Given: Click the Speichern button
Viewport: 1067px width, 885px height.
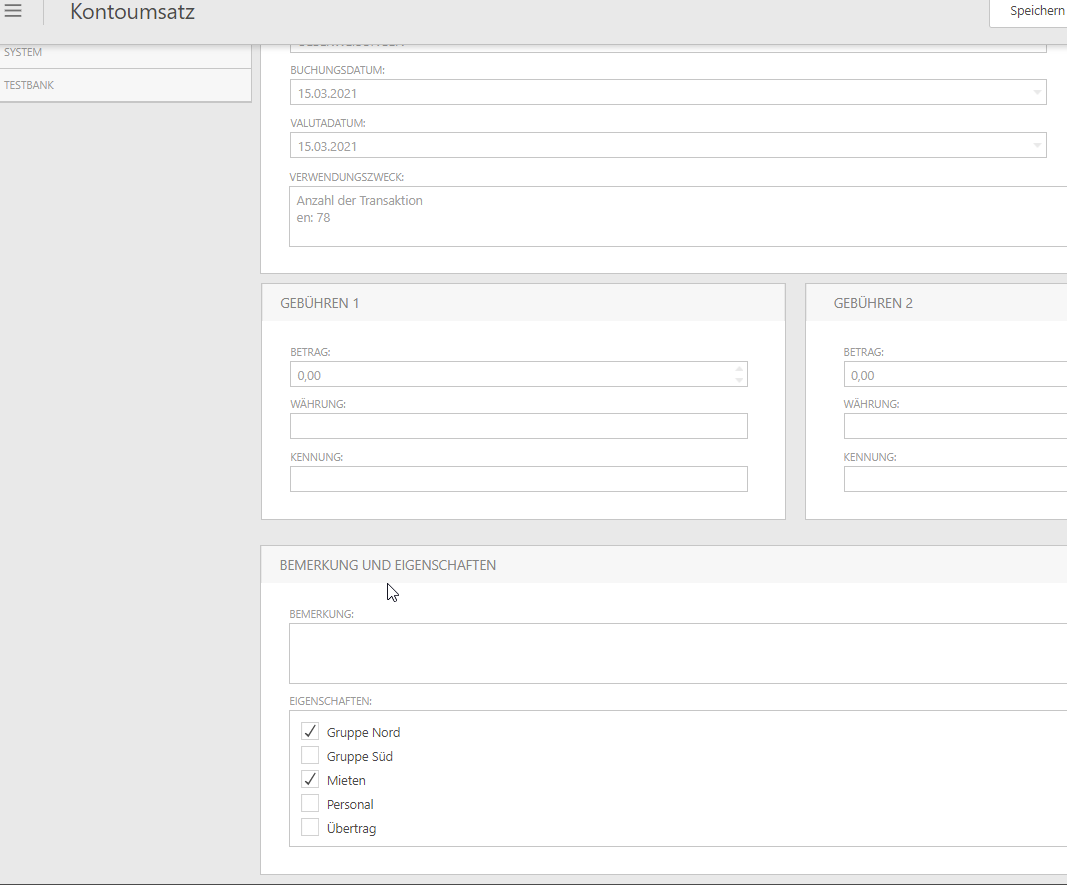Looking at the screenshot, I should (1035, 12).
